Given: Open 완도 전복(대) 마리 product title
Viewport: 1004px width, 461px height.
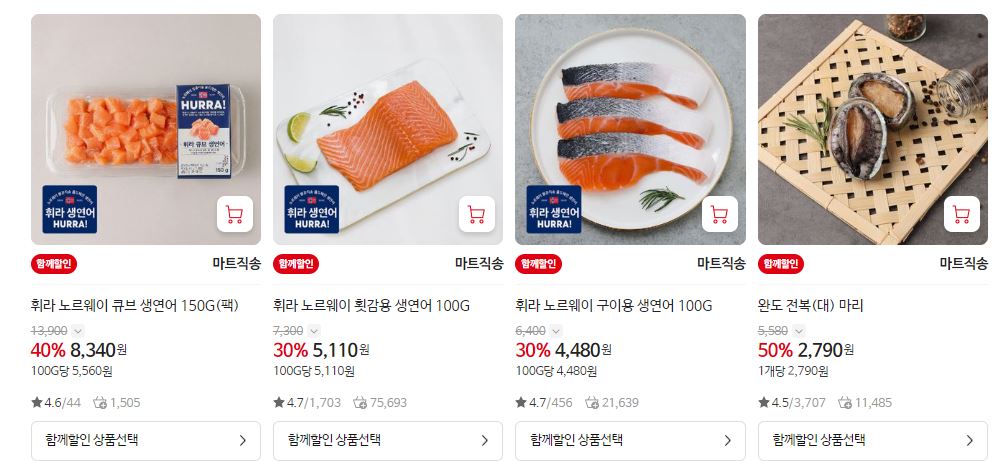Looking at the screenshot, I should (x=811, y=306).
